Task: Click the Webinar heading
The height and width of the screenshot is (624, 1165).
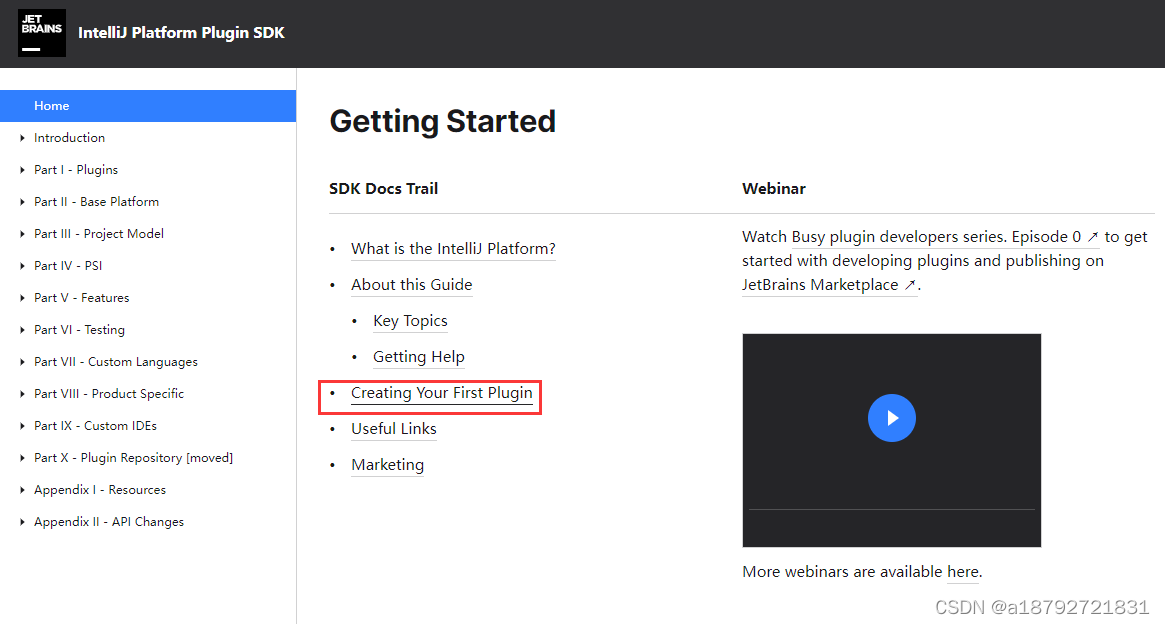Action: 773,189
